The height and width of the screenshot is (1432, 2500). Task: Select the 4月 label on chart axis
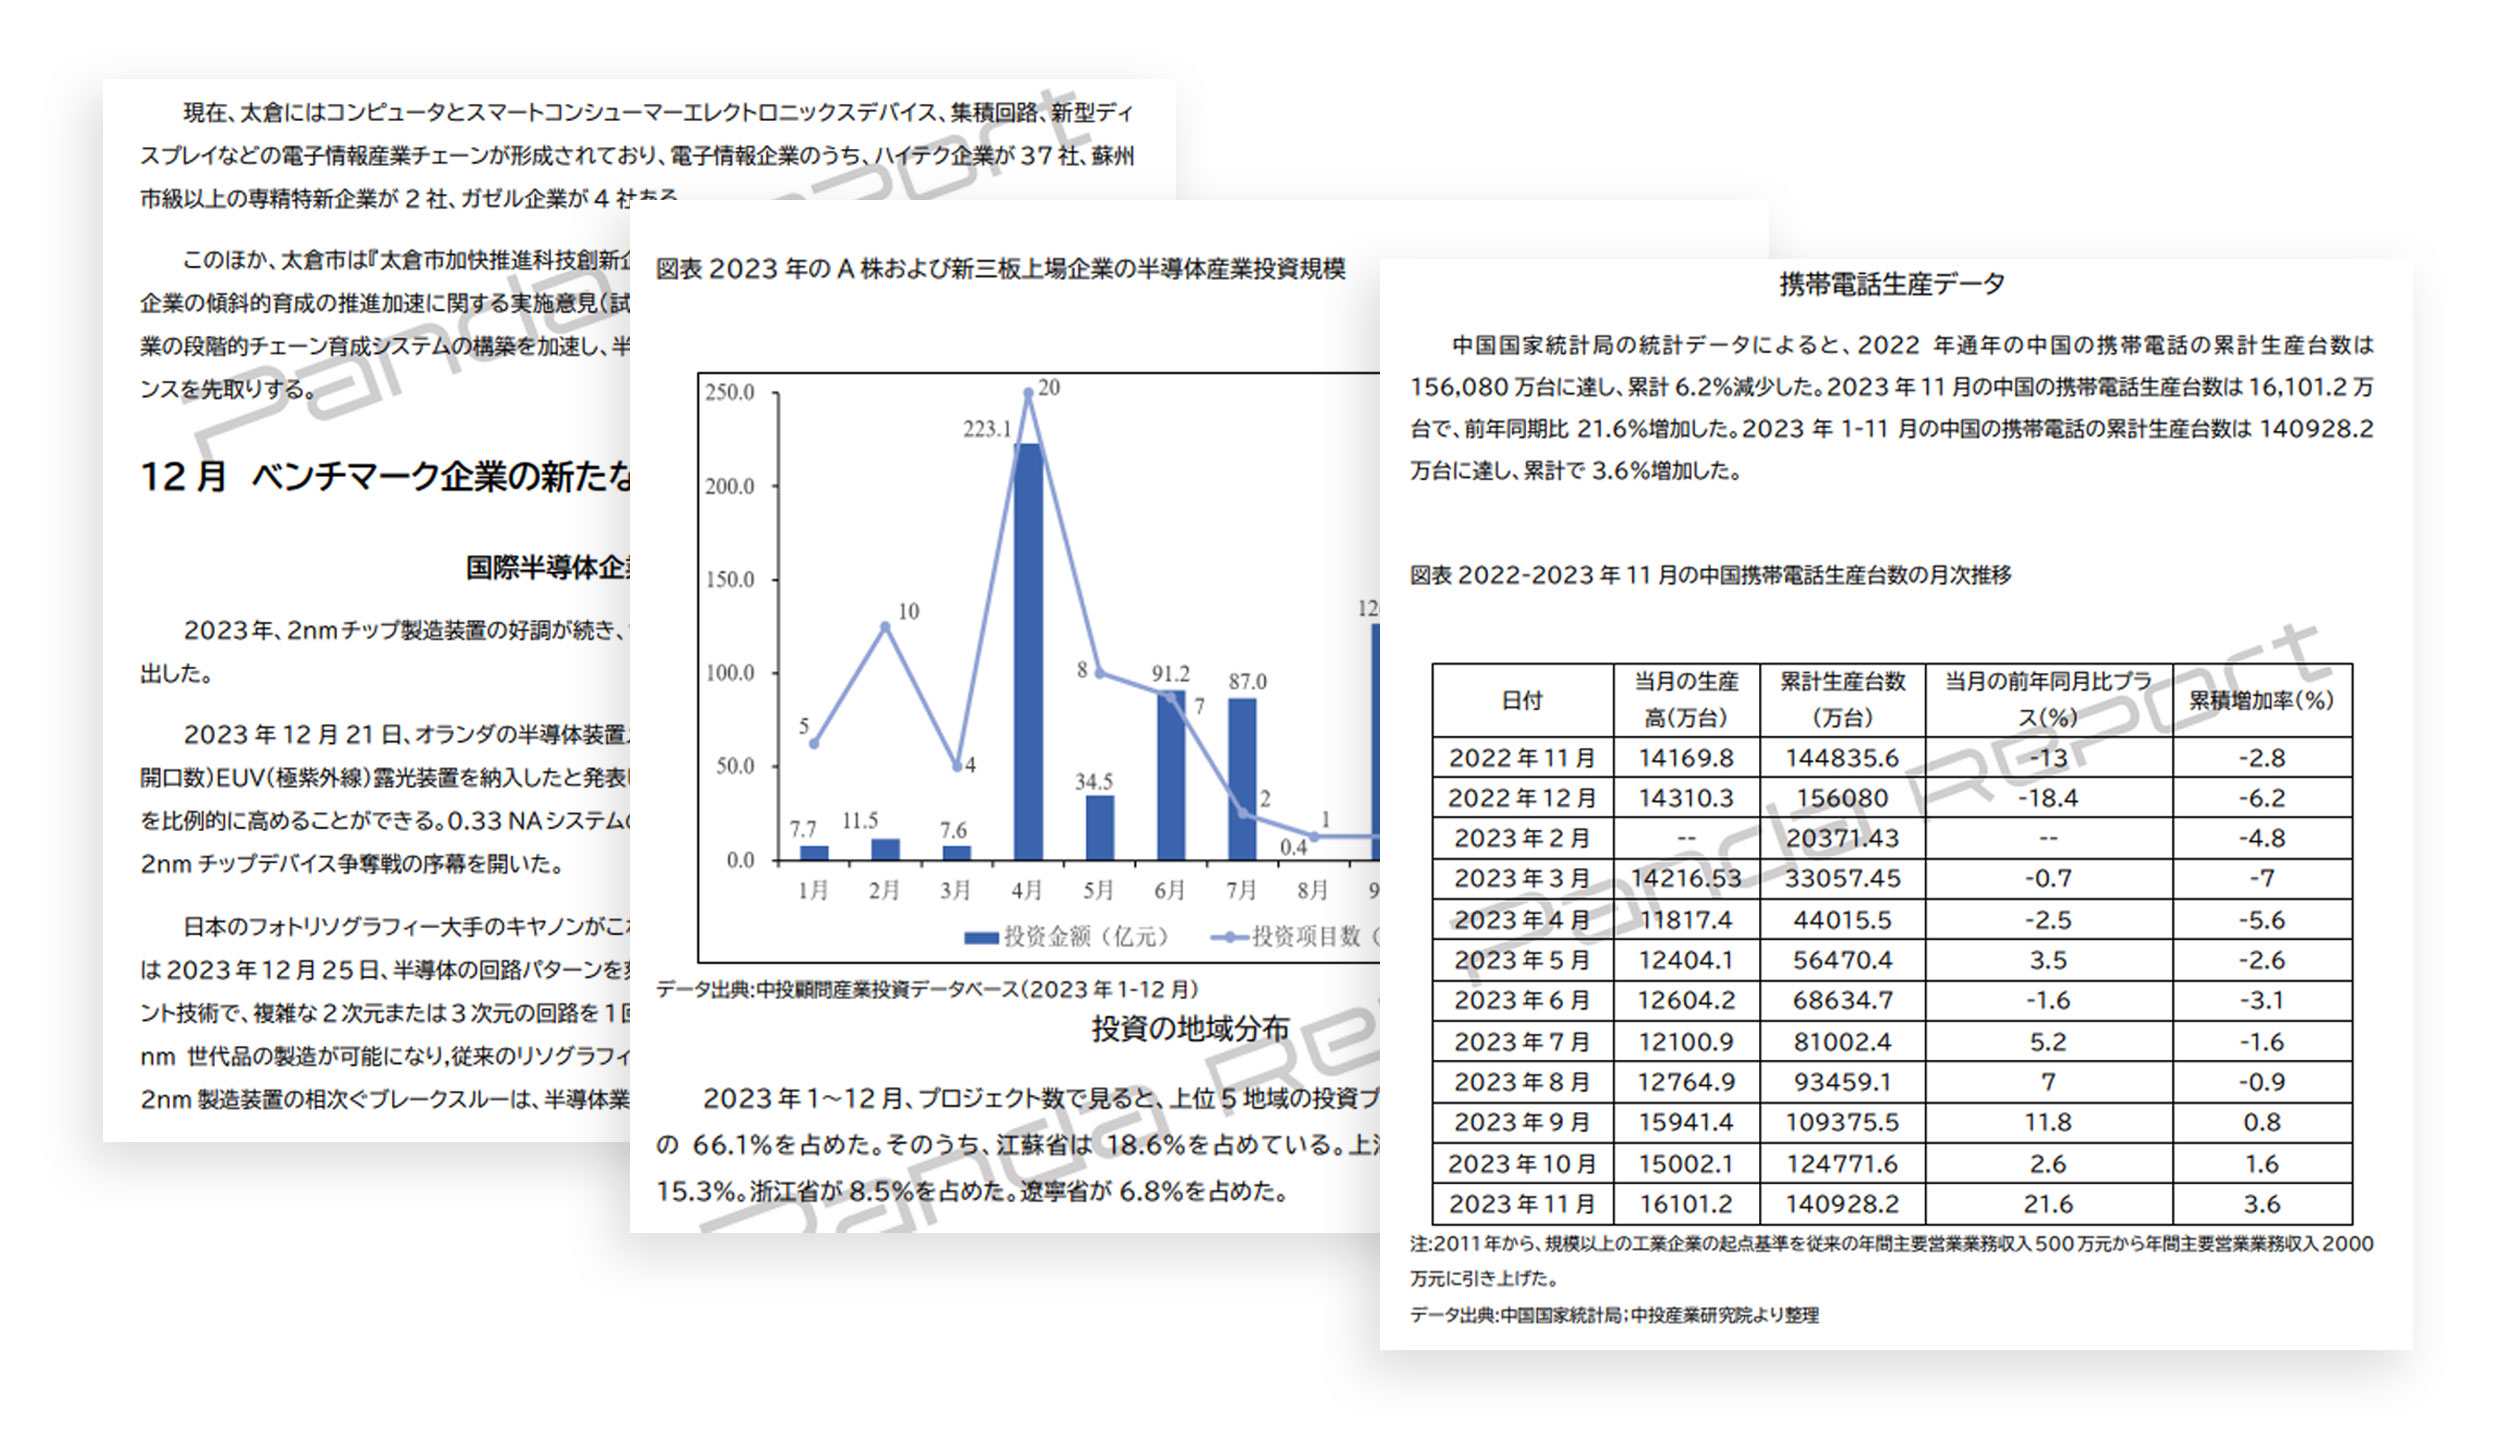click(x=1027, y=890)
